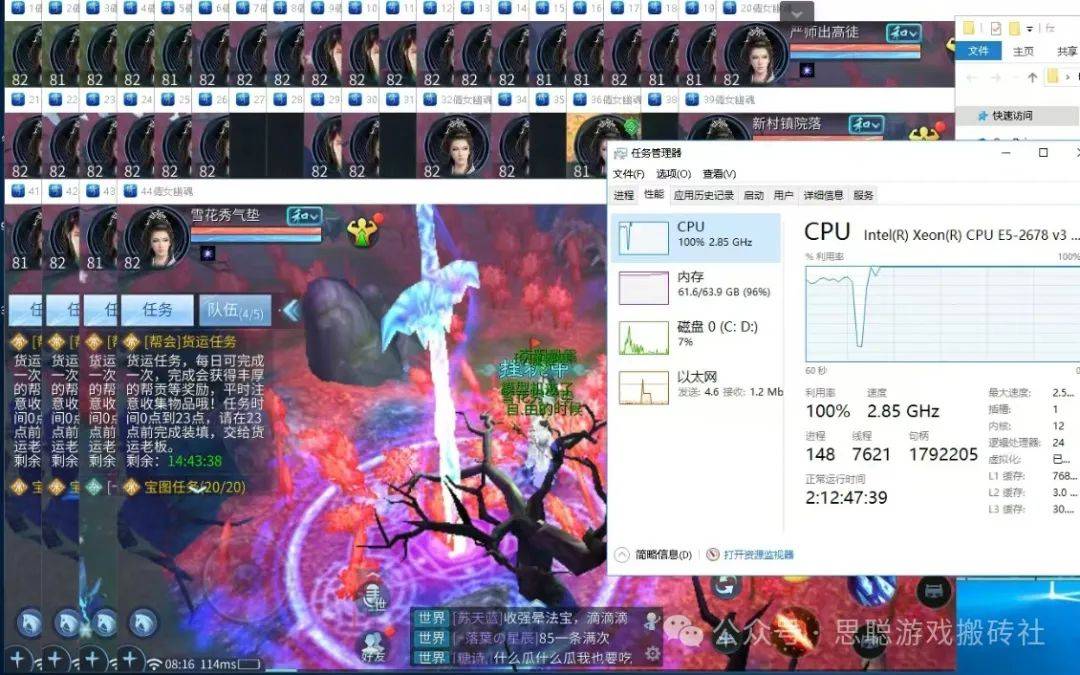Click the Task Manager title bar icon
Viewport: 1080px width, 675px height.
620,153
